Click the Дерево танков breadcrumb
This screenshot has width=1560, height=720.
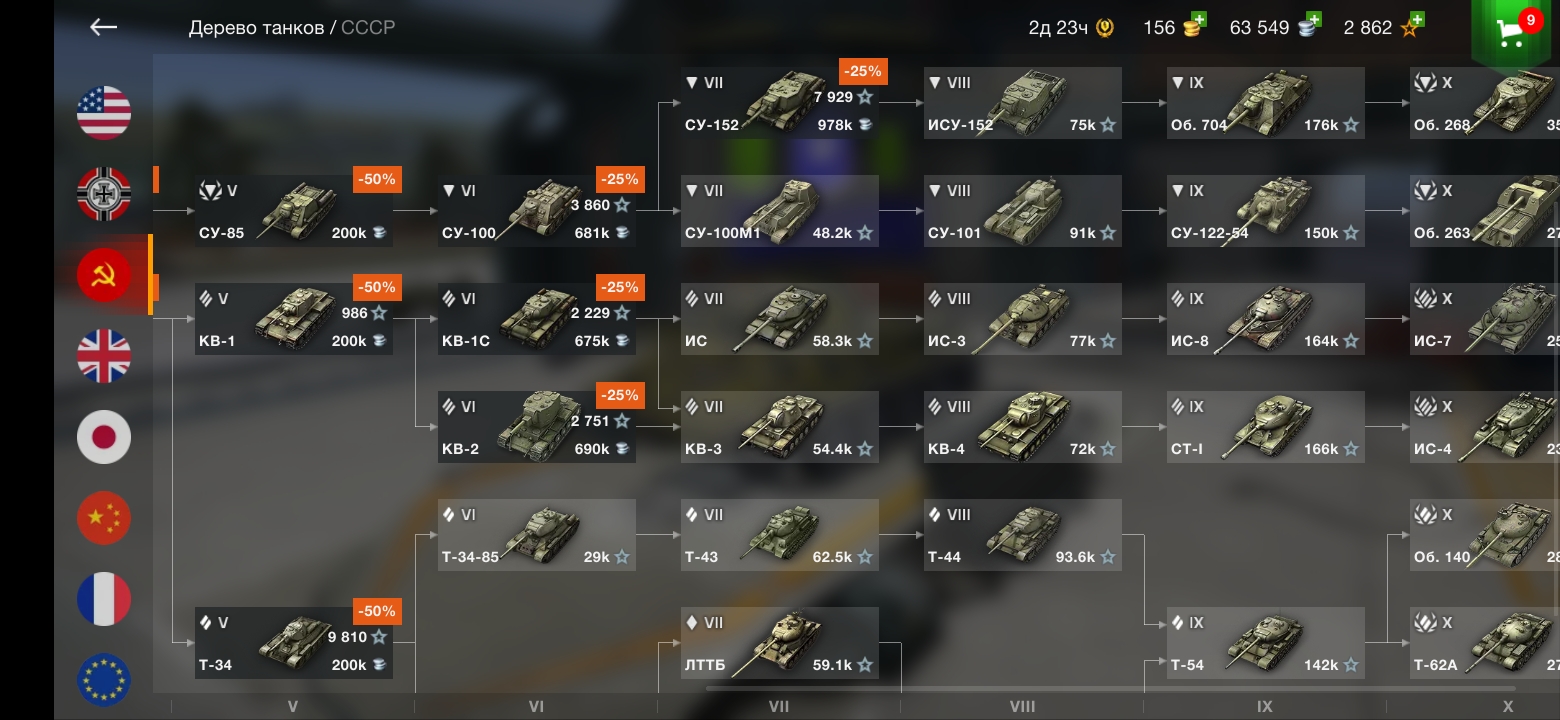point(257,27)
